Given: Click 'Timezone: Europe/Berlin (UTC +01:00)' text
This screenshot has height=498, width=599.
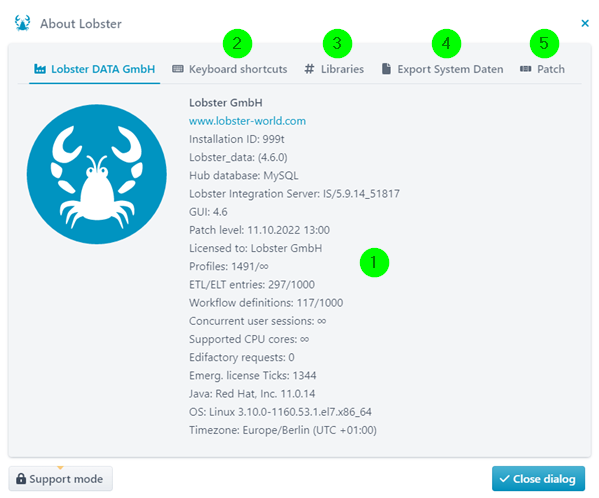Looking at the screenshot, I should pyautogui.click(x=283, y=430).
